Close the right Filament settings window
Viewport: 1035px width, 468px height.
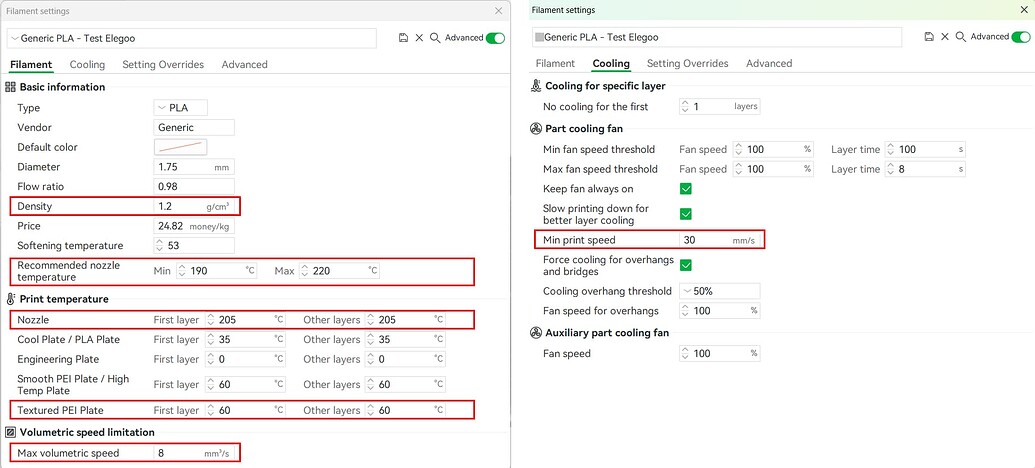tap(1022, 10)
